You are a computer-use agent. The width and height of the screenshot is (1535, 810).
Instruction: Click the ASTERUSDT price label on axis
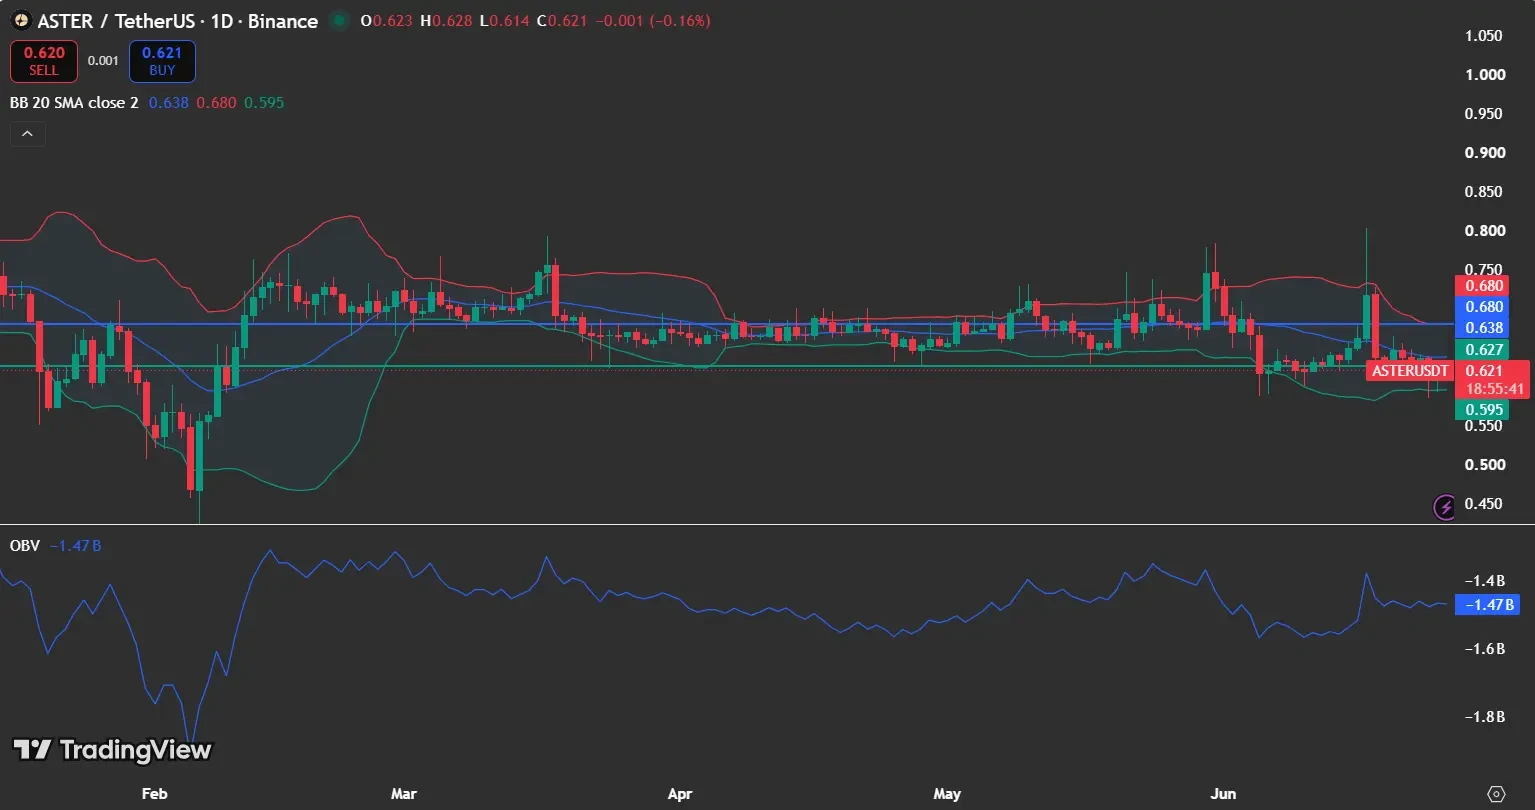(1409, 370)
